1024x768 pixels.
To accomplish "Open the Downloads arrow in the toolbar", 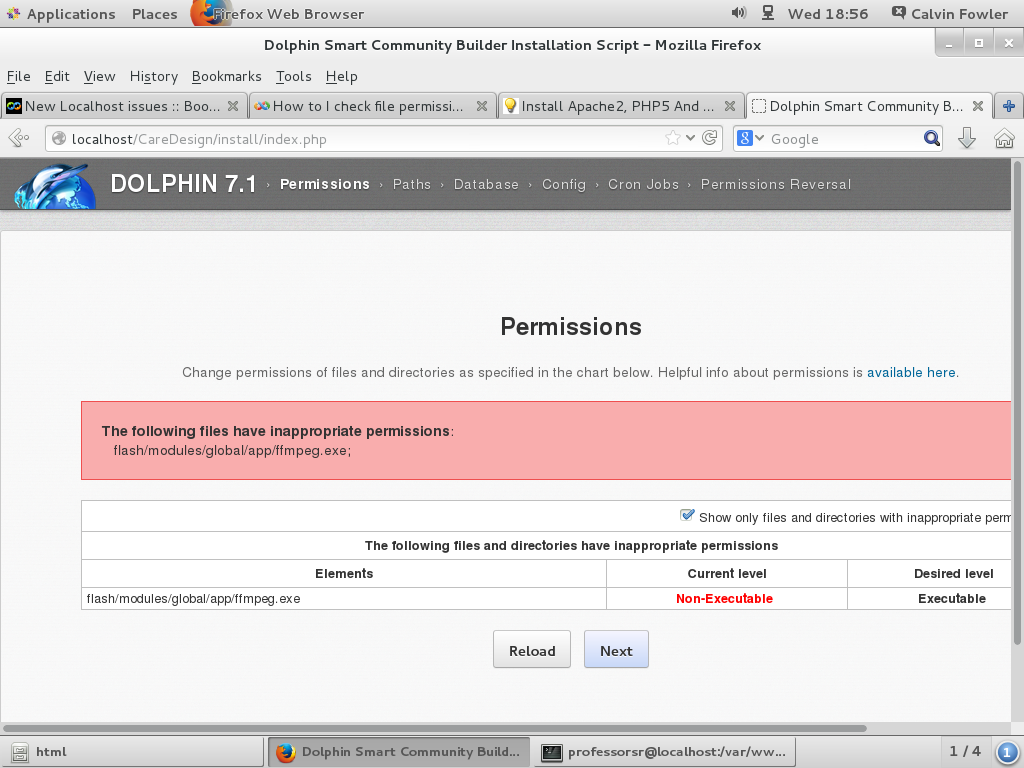I will pos(966,139).
